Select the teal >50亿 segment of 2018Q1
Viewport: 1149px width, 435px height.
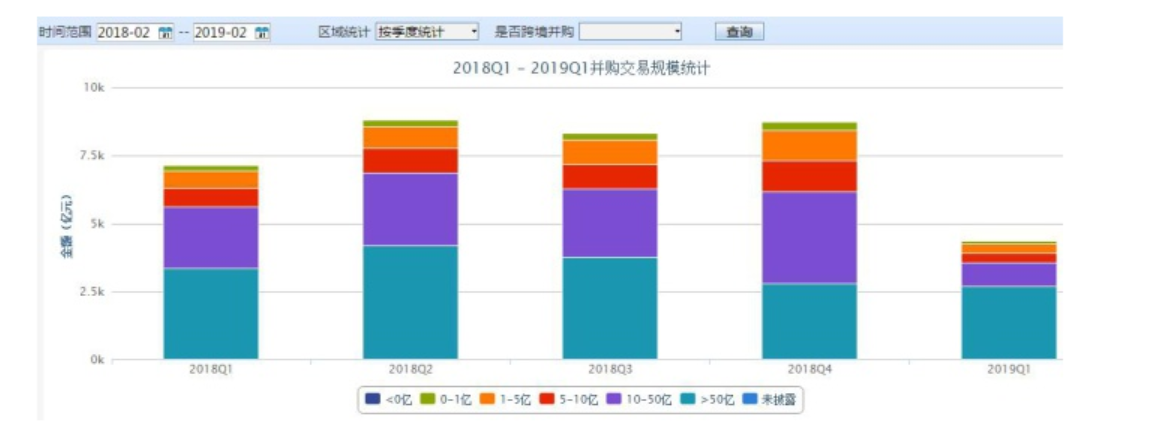coord(211,313)
